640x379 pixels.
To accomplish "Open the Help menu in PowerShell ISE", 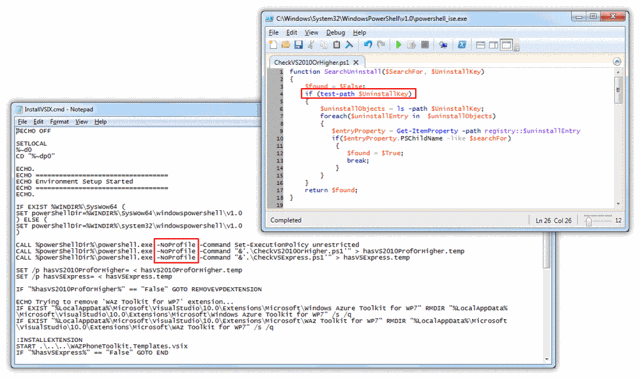I will coord(359,33).
